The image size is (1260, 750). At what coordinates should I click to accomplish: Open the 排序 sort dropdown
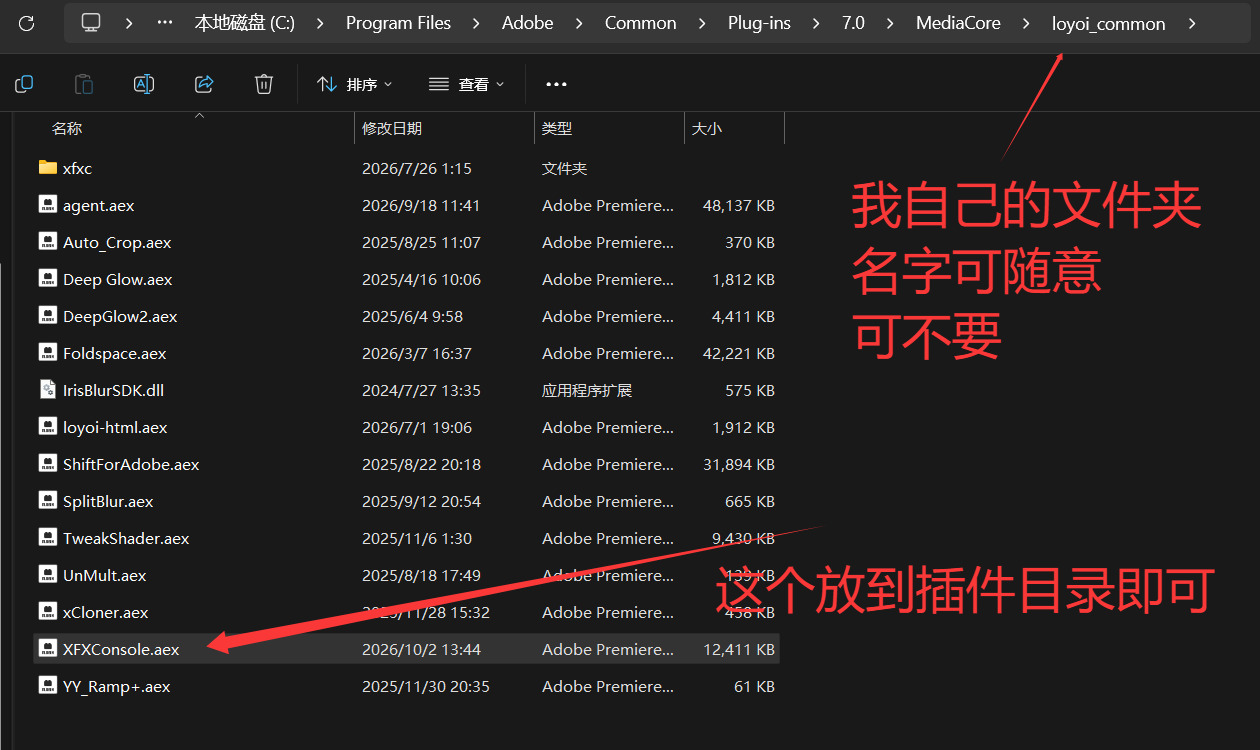pyautogui.click(x=355, y=85)
